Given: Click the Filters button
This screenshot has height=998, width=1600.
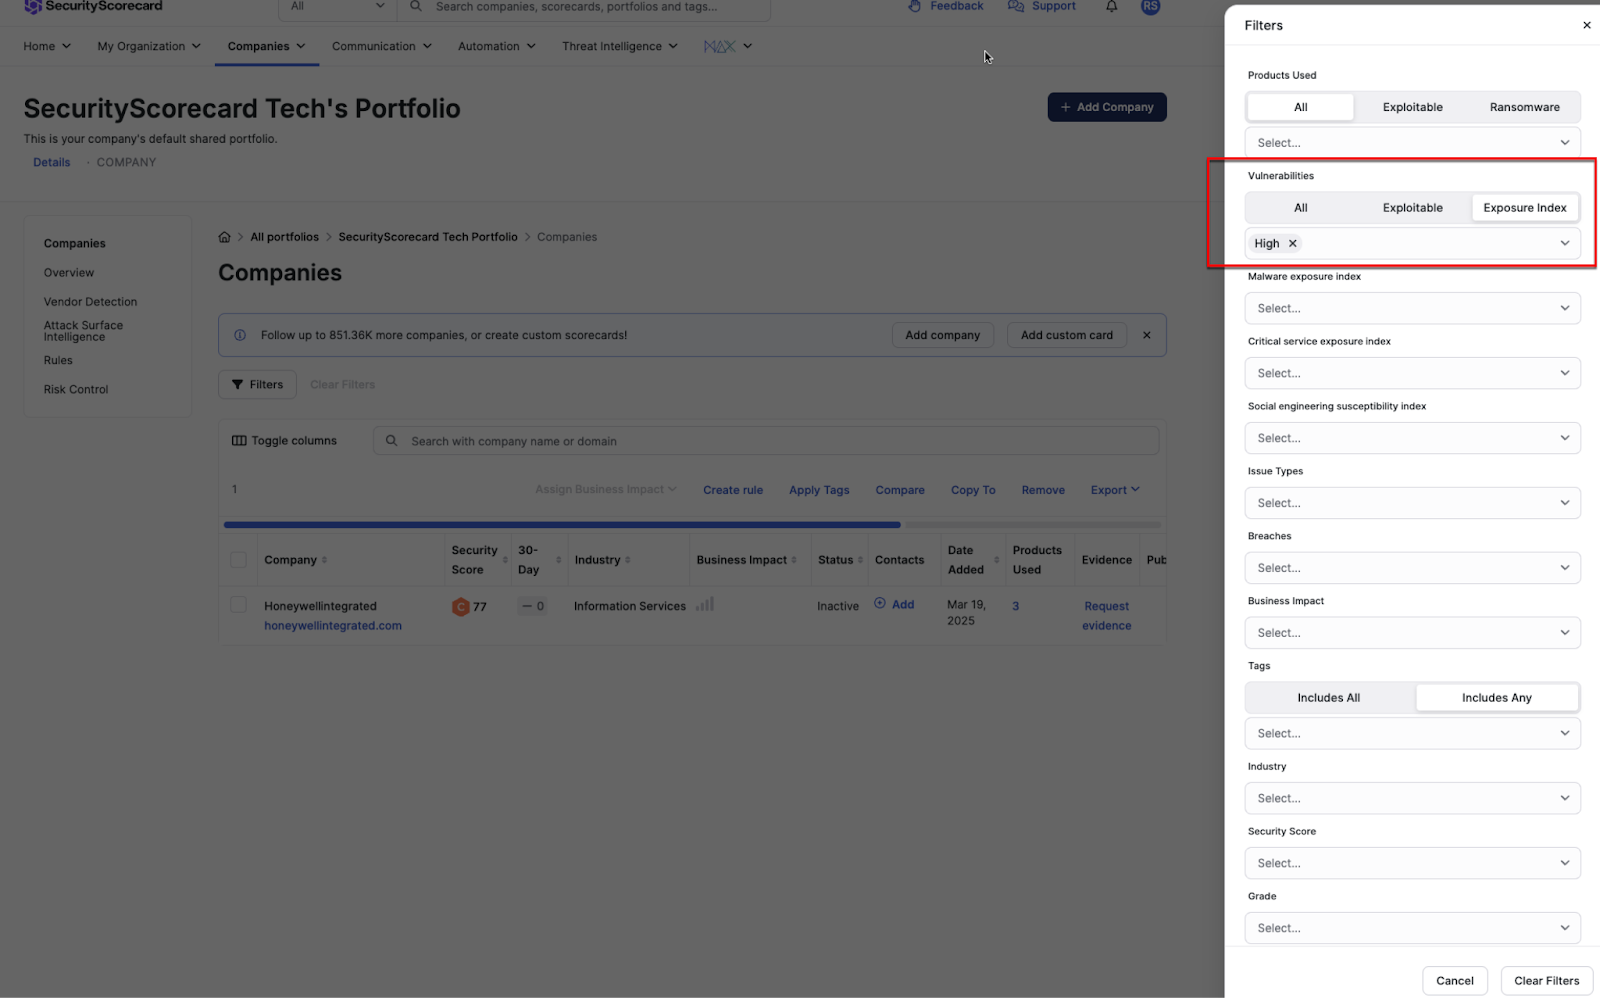Looking at the screenshot, I should (x=258, y=384).
